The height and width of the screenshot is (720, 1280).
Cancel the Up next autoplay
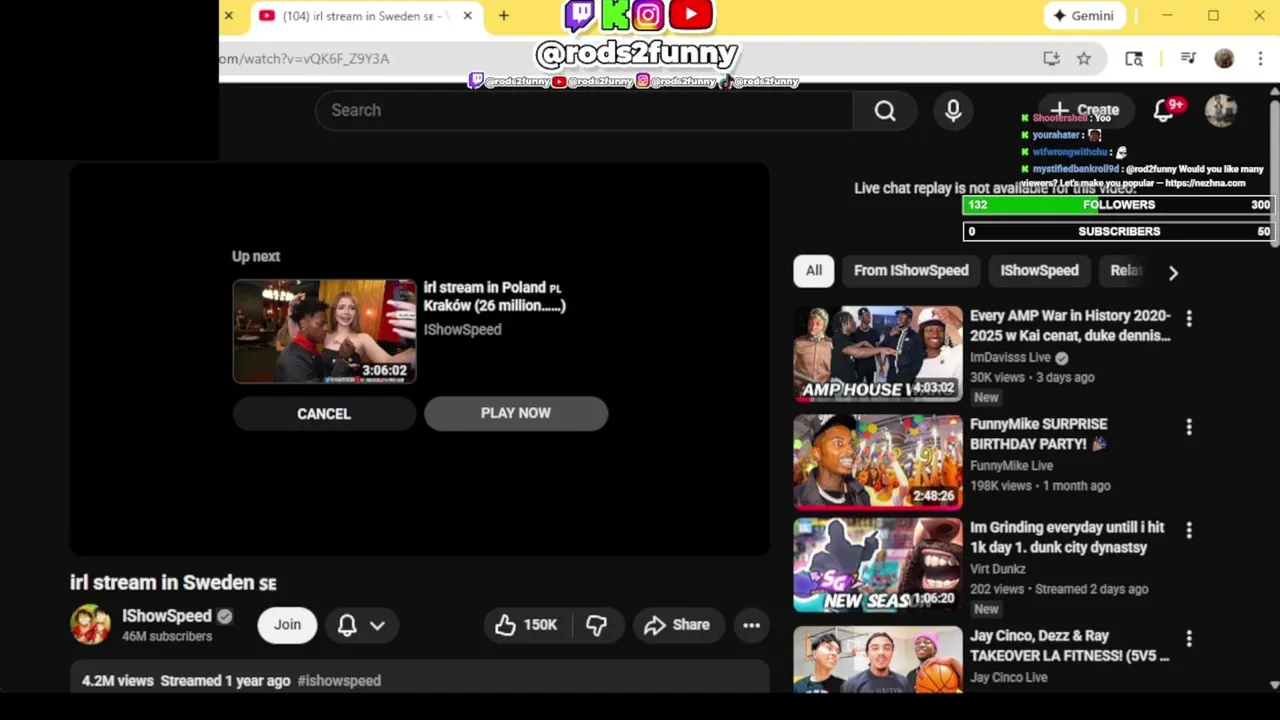pyautogui.click(x=324, y=414)
